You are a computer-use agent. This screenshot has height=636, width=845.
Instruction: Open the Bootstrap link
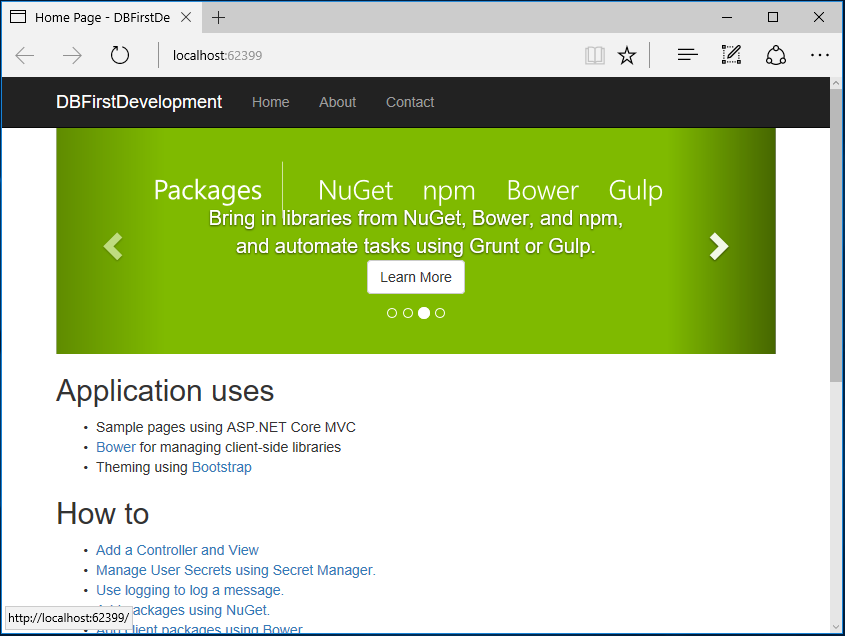click(221, 467)
